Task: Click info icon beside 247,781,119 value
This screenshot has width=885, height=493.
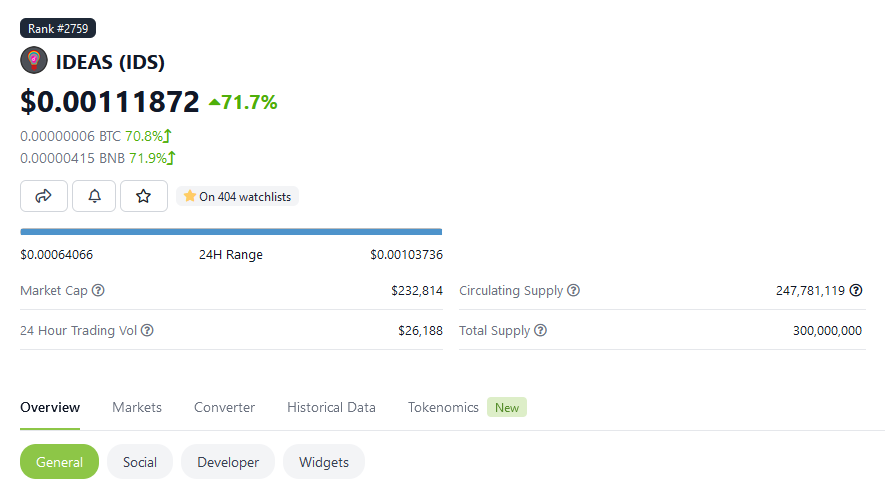Action: [x=856, y=290]
